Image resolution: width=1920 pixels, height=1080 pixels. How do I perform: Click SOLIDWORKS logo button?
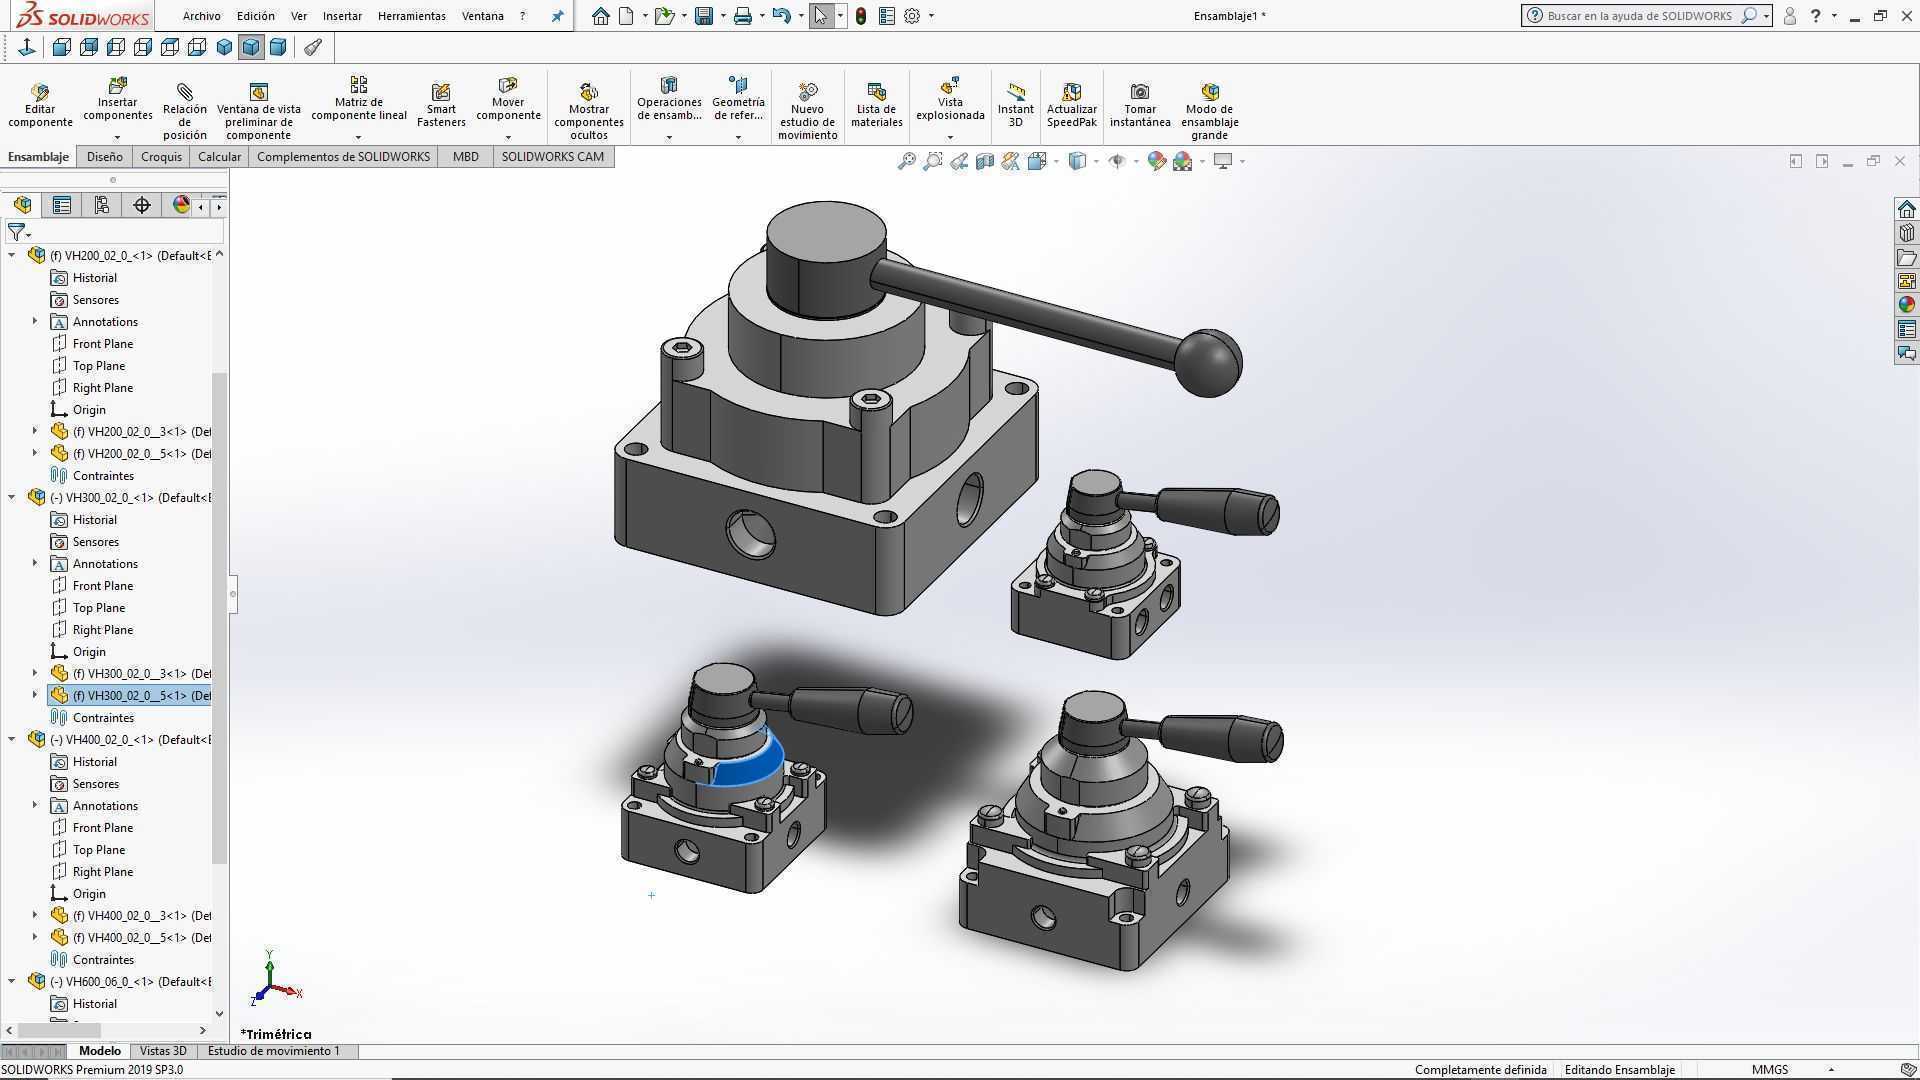click(84, 16)
